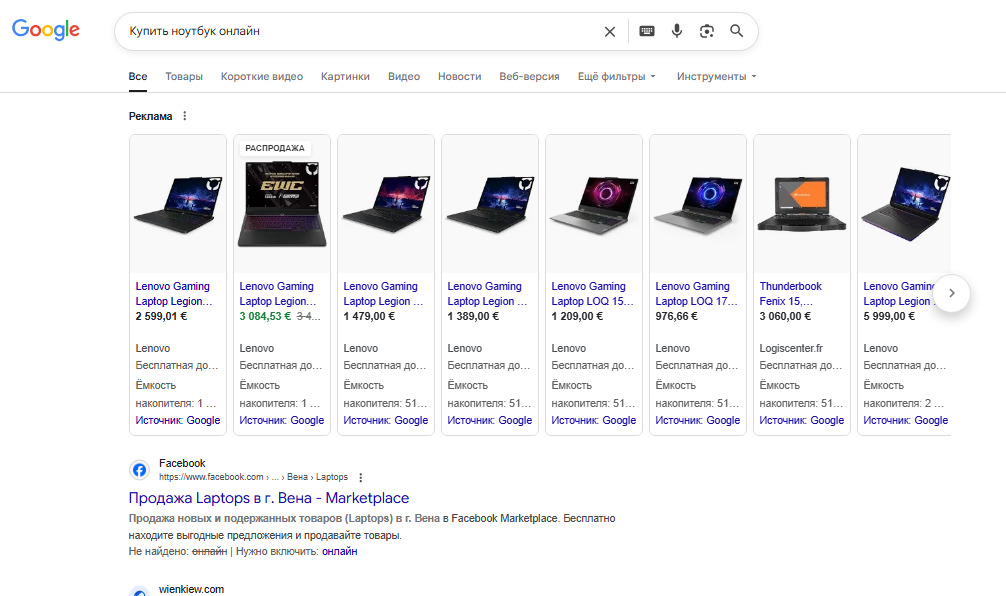Click the price 976,66 €
Screen dimensions: 1006x596
click(676, 316)
